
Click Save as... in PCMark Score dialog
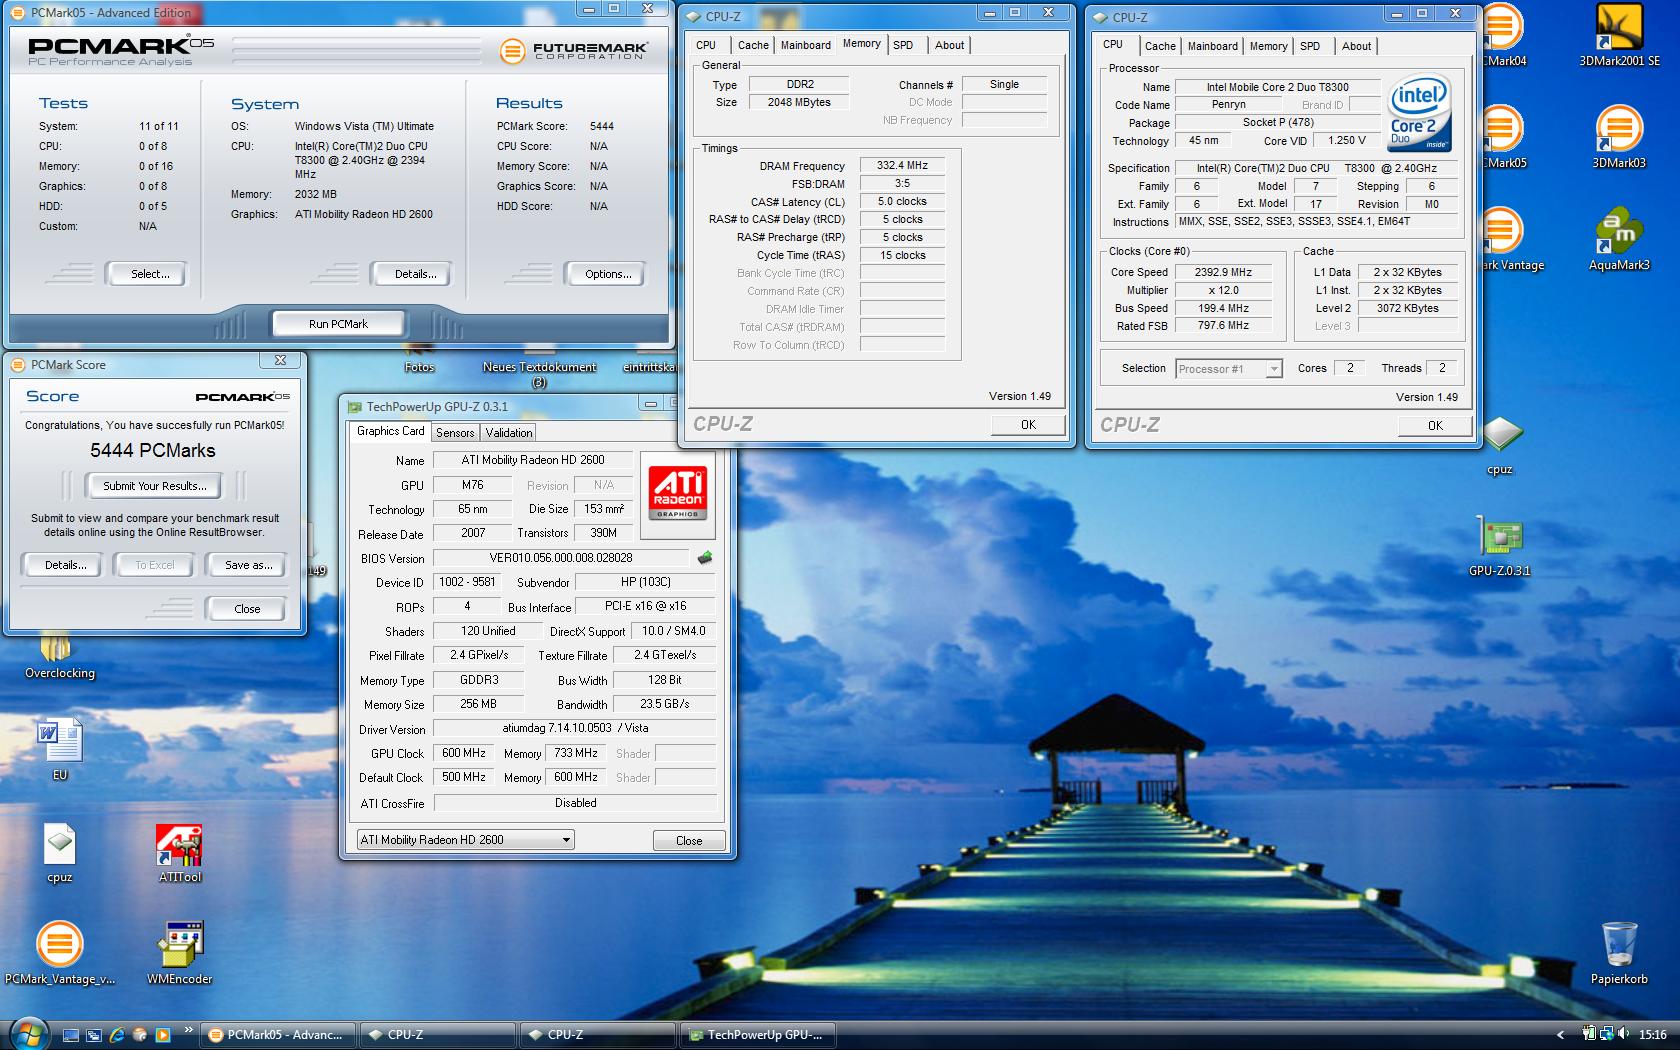coord(248,565)
